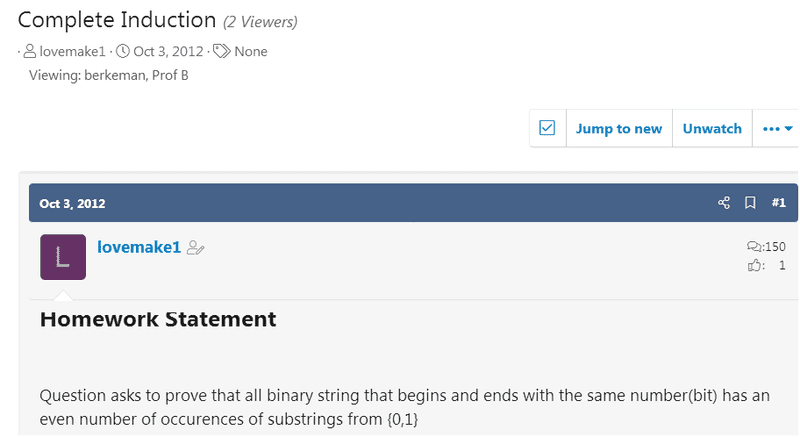Viewport: 800px width, 437px height.
Task: Bookmark post using the bookmark icon
Action: pyautogui.click(x=750, y=203)
